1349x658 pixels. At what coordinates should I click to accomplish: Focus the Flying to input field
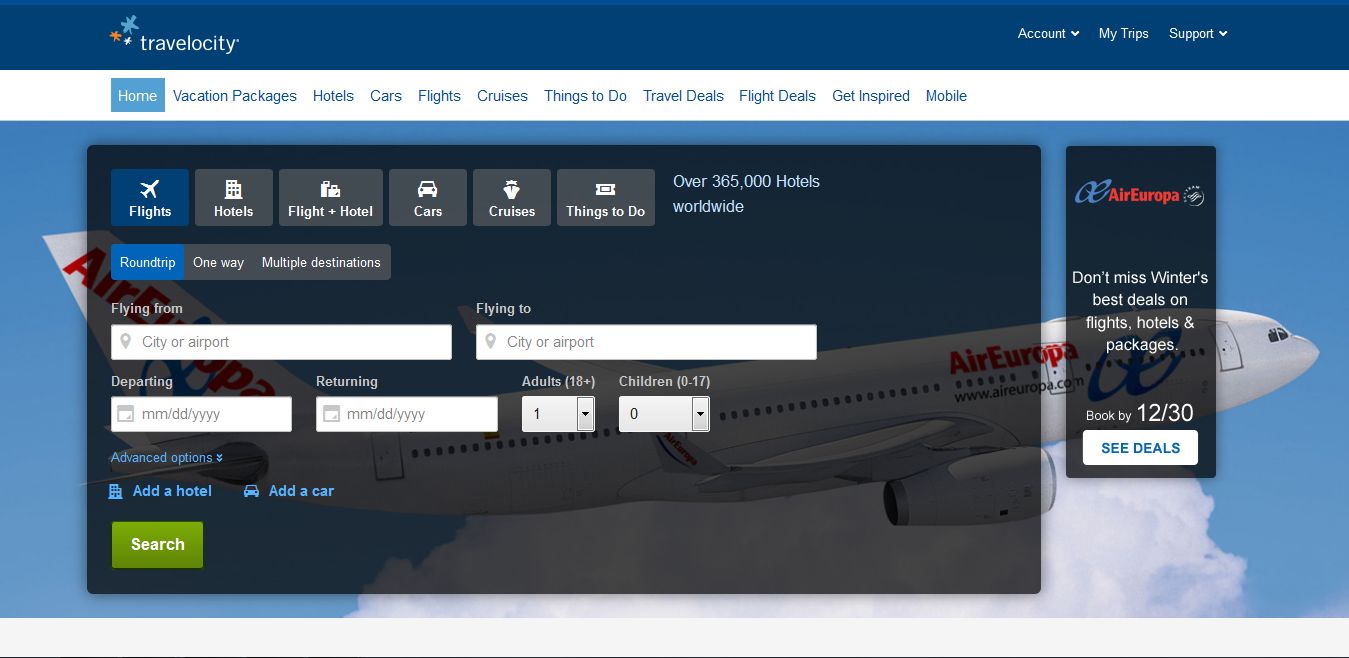646,342
